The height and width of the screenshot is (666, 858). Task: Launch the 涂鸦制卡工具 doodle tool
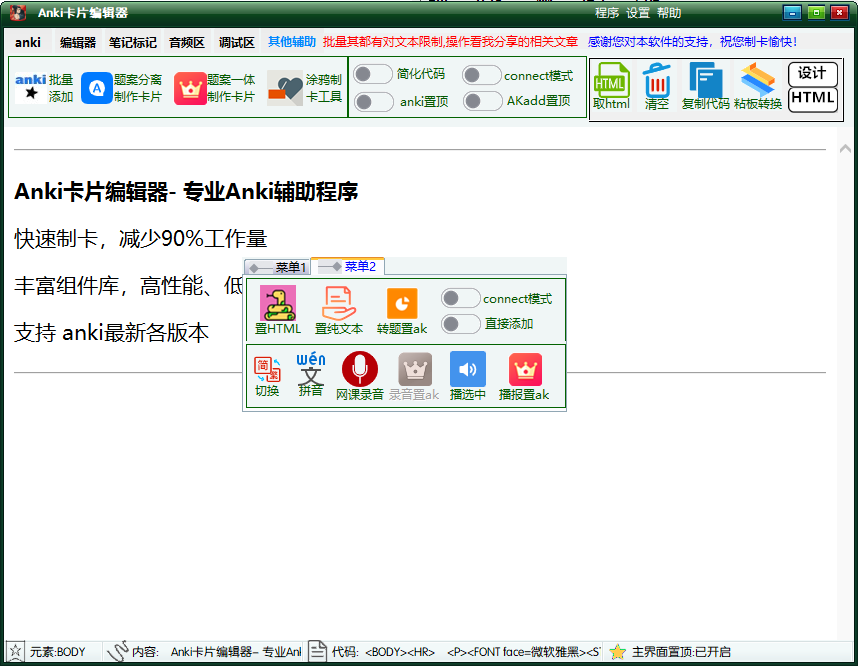tap(285, 88)
